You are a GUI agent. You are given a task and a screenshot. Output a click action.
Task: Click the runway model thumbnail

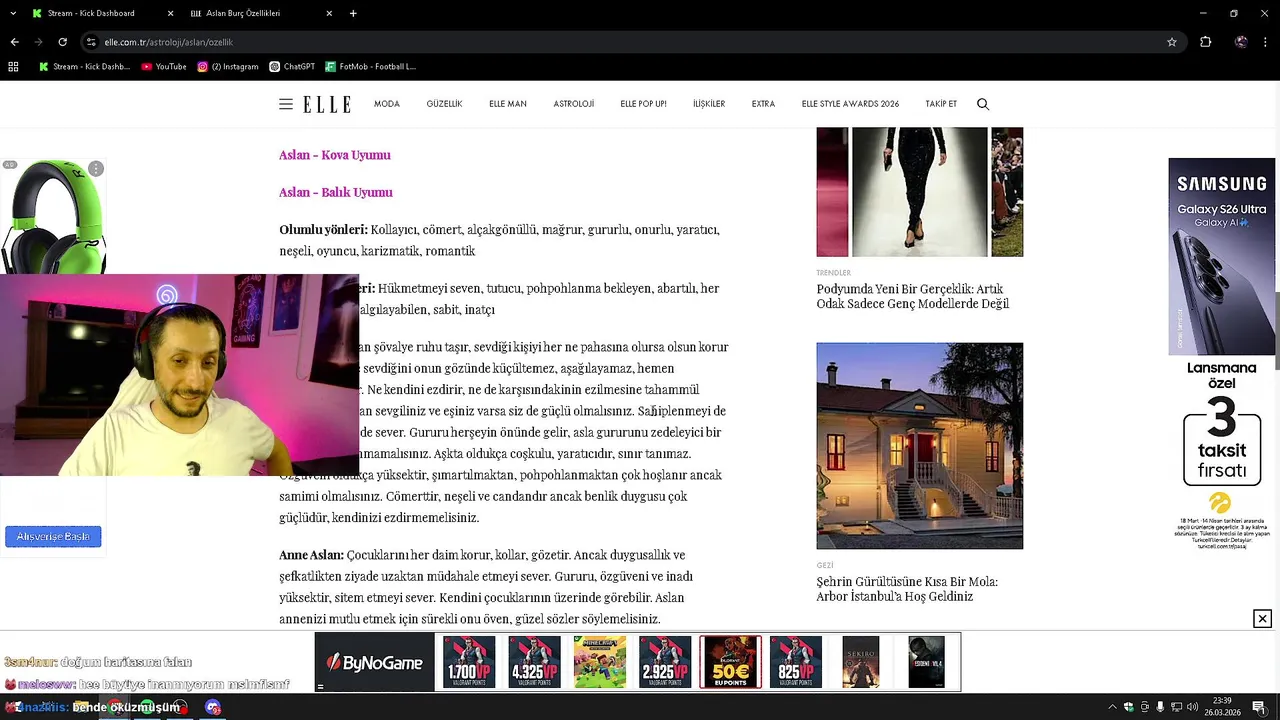click(x=919, y=192)
